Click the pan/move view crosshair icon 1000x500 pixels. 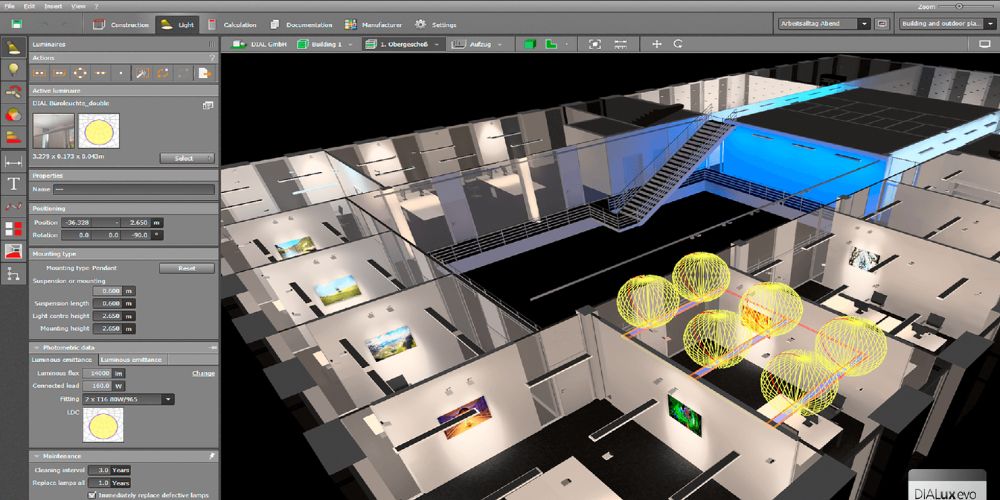tap(657, 44)
